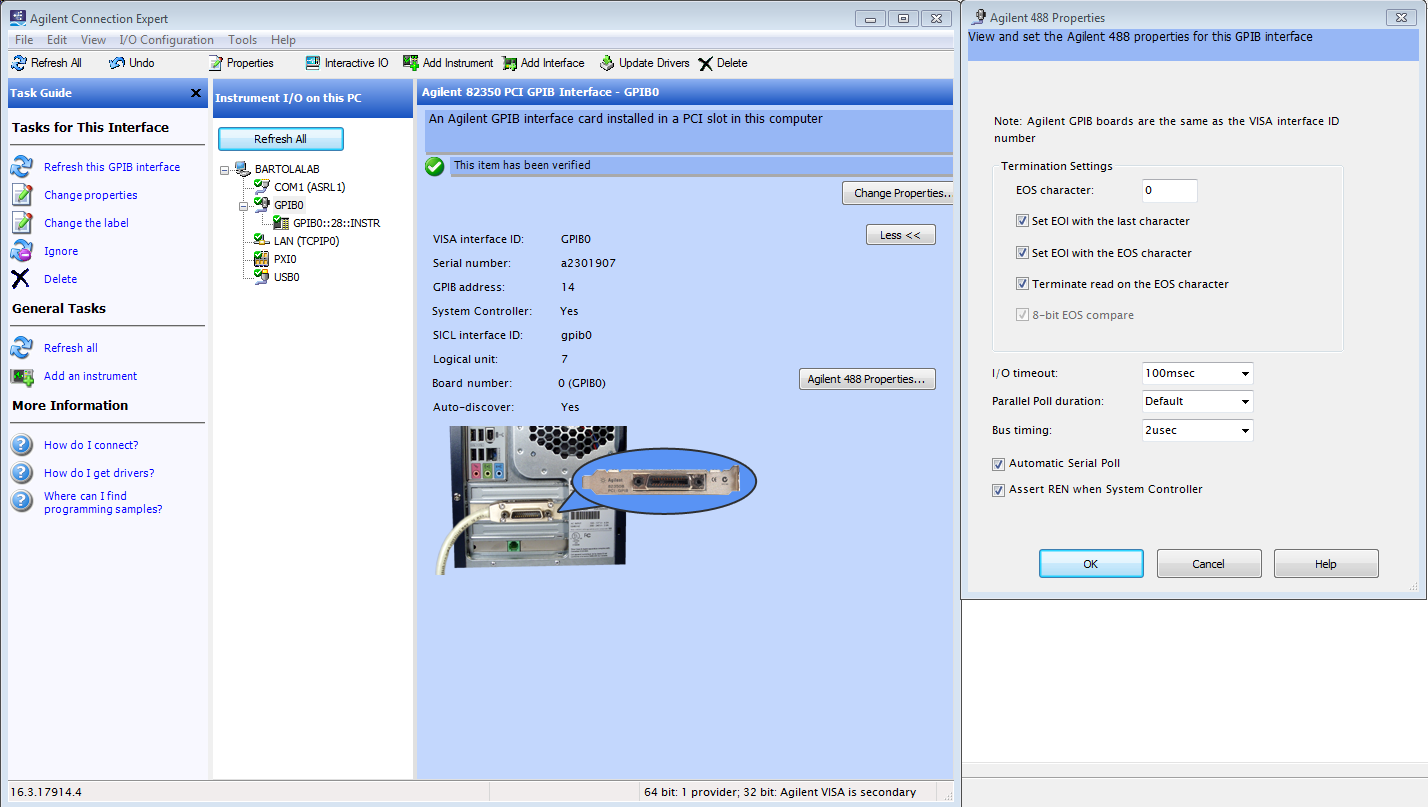Image resolution: width=1428 pixels, height=807 pixels.
Task: Collapse the BARTOLALAB tree node
Action: coord(225,169)
